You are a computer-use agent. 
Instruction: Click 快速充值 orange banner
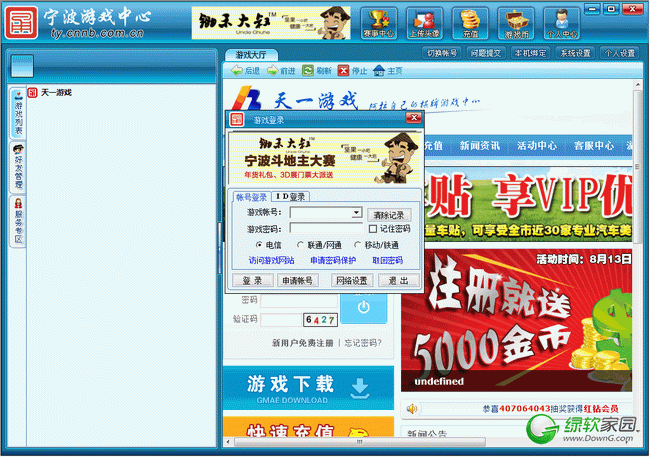[x=308, y=427]
